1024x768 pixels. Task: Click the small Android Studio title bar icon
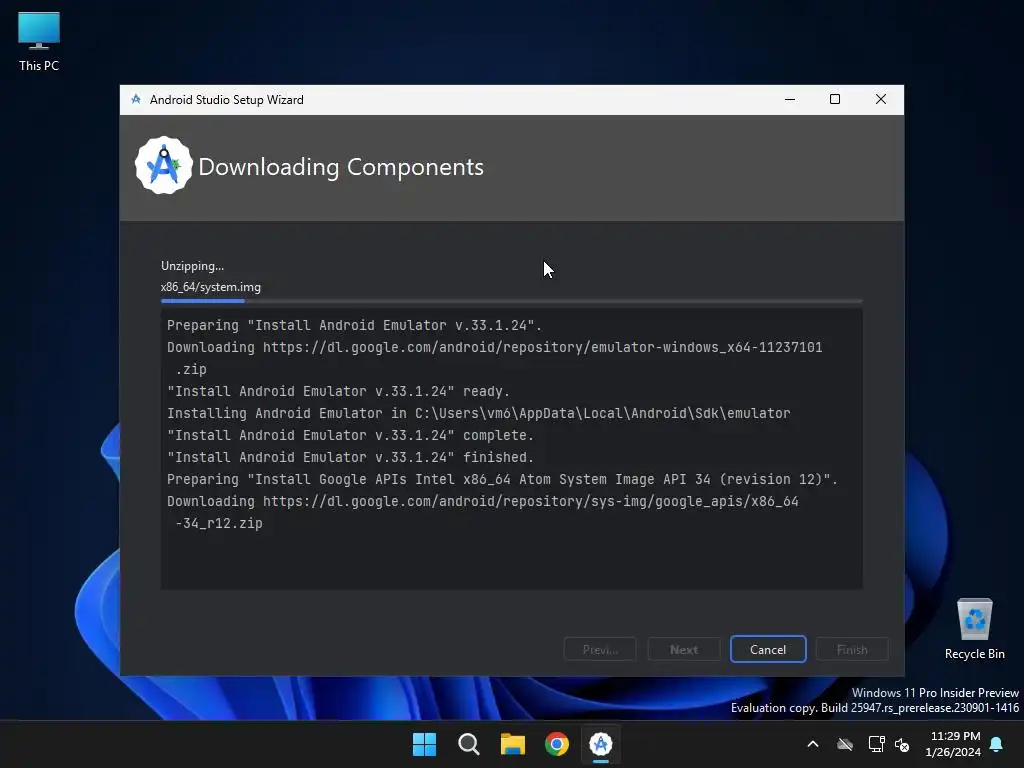click(136, 99)
